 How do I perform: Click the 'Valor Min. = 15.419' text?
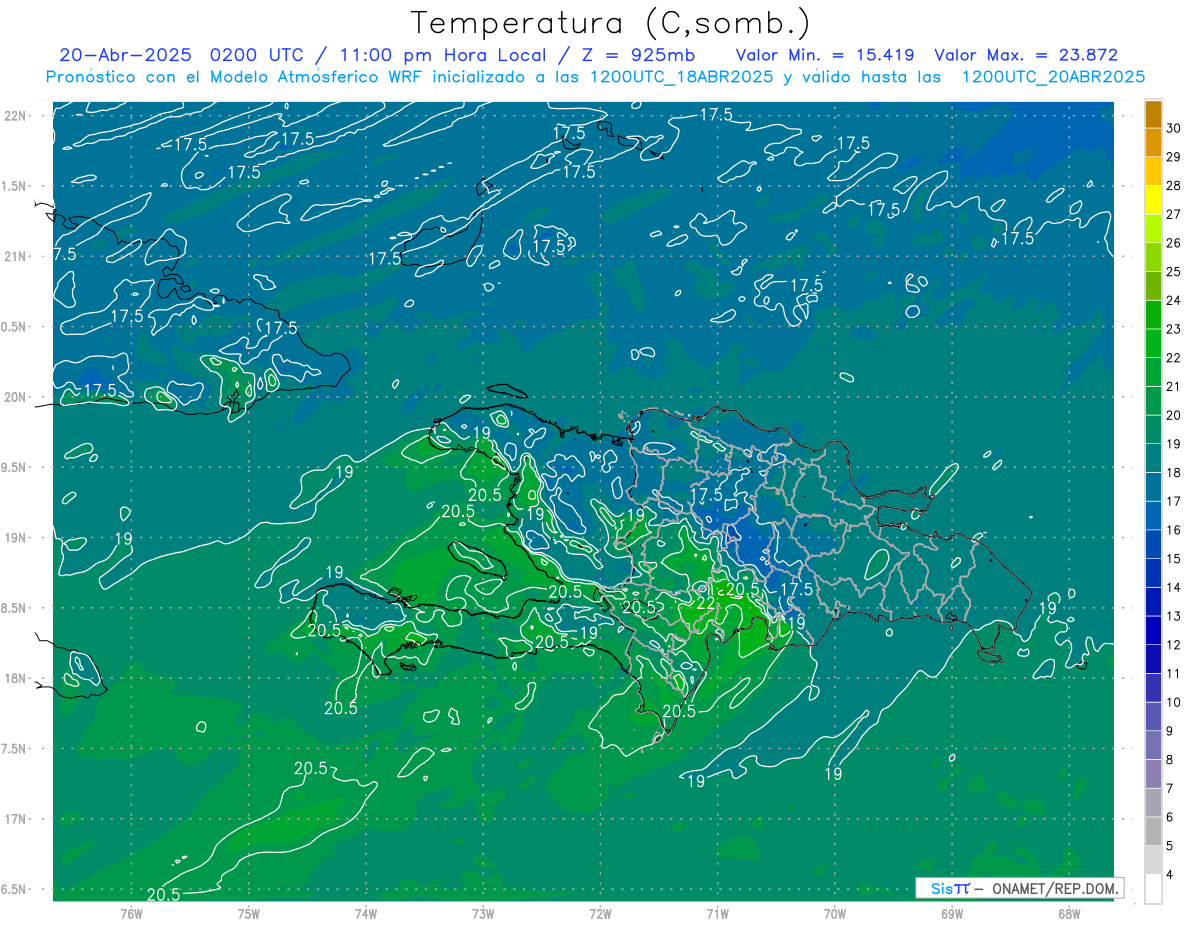pyautogui.click(x=825, y=55)
